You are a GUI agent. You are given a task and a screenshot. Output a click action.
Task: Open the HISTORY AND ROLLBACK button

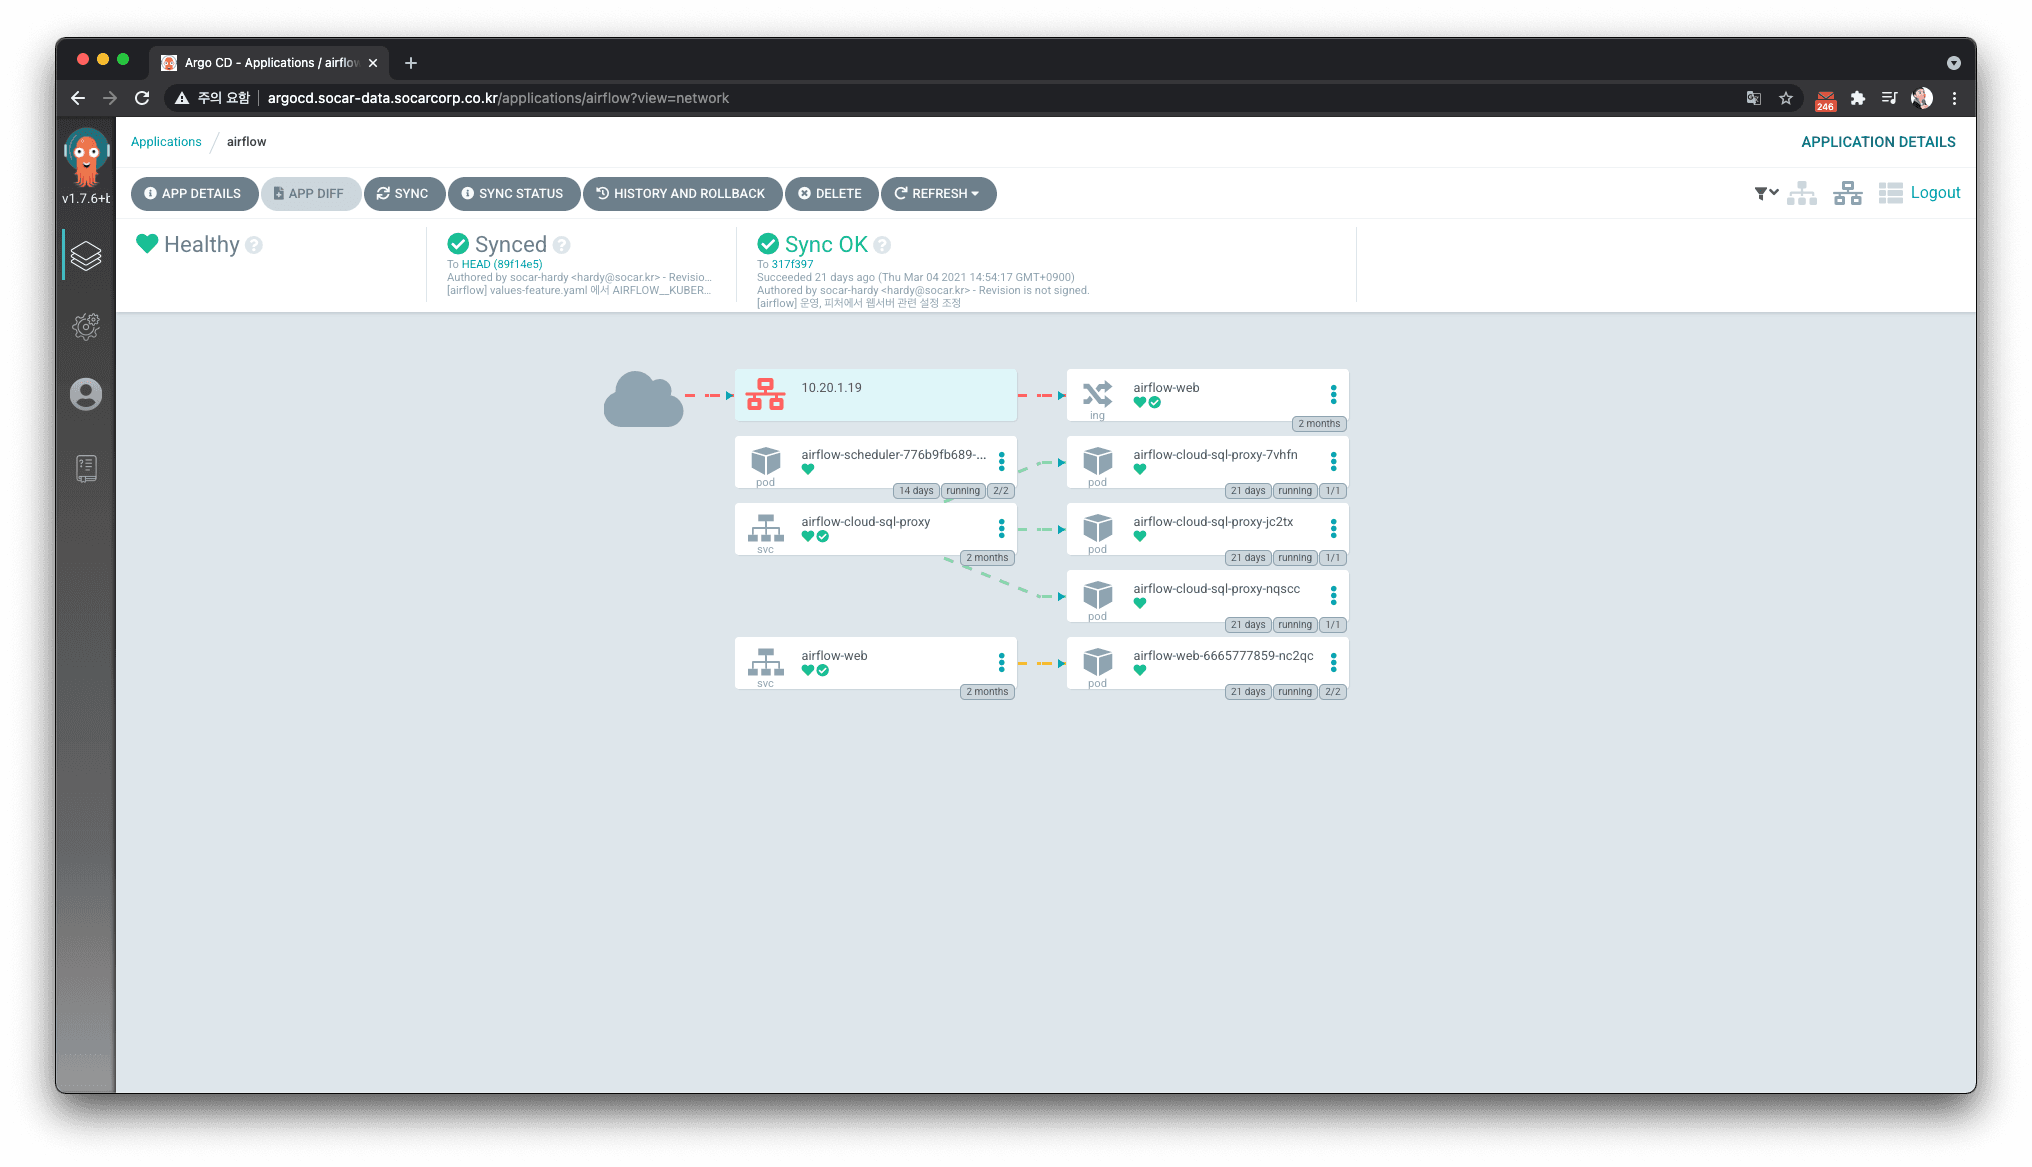(x=682, y=194)
